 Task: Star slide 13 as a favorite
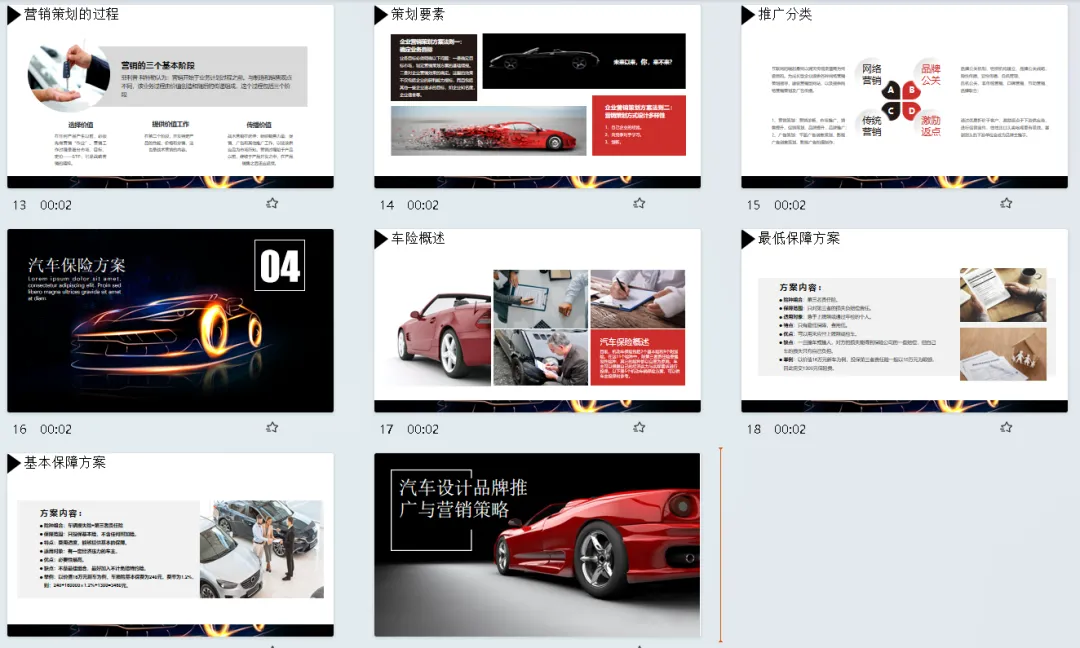point(271,202)
